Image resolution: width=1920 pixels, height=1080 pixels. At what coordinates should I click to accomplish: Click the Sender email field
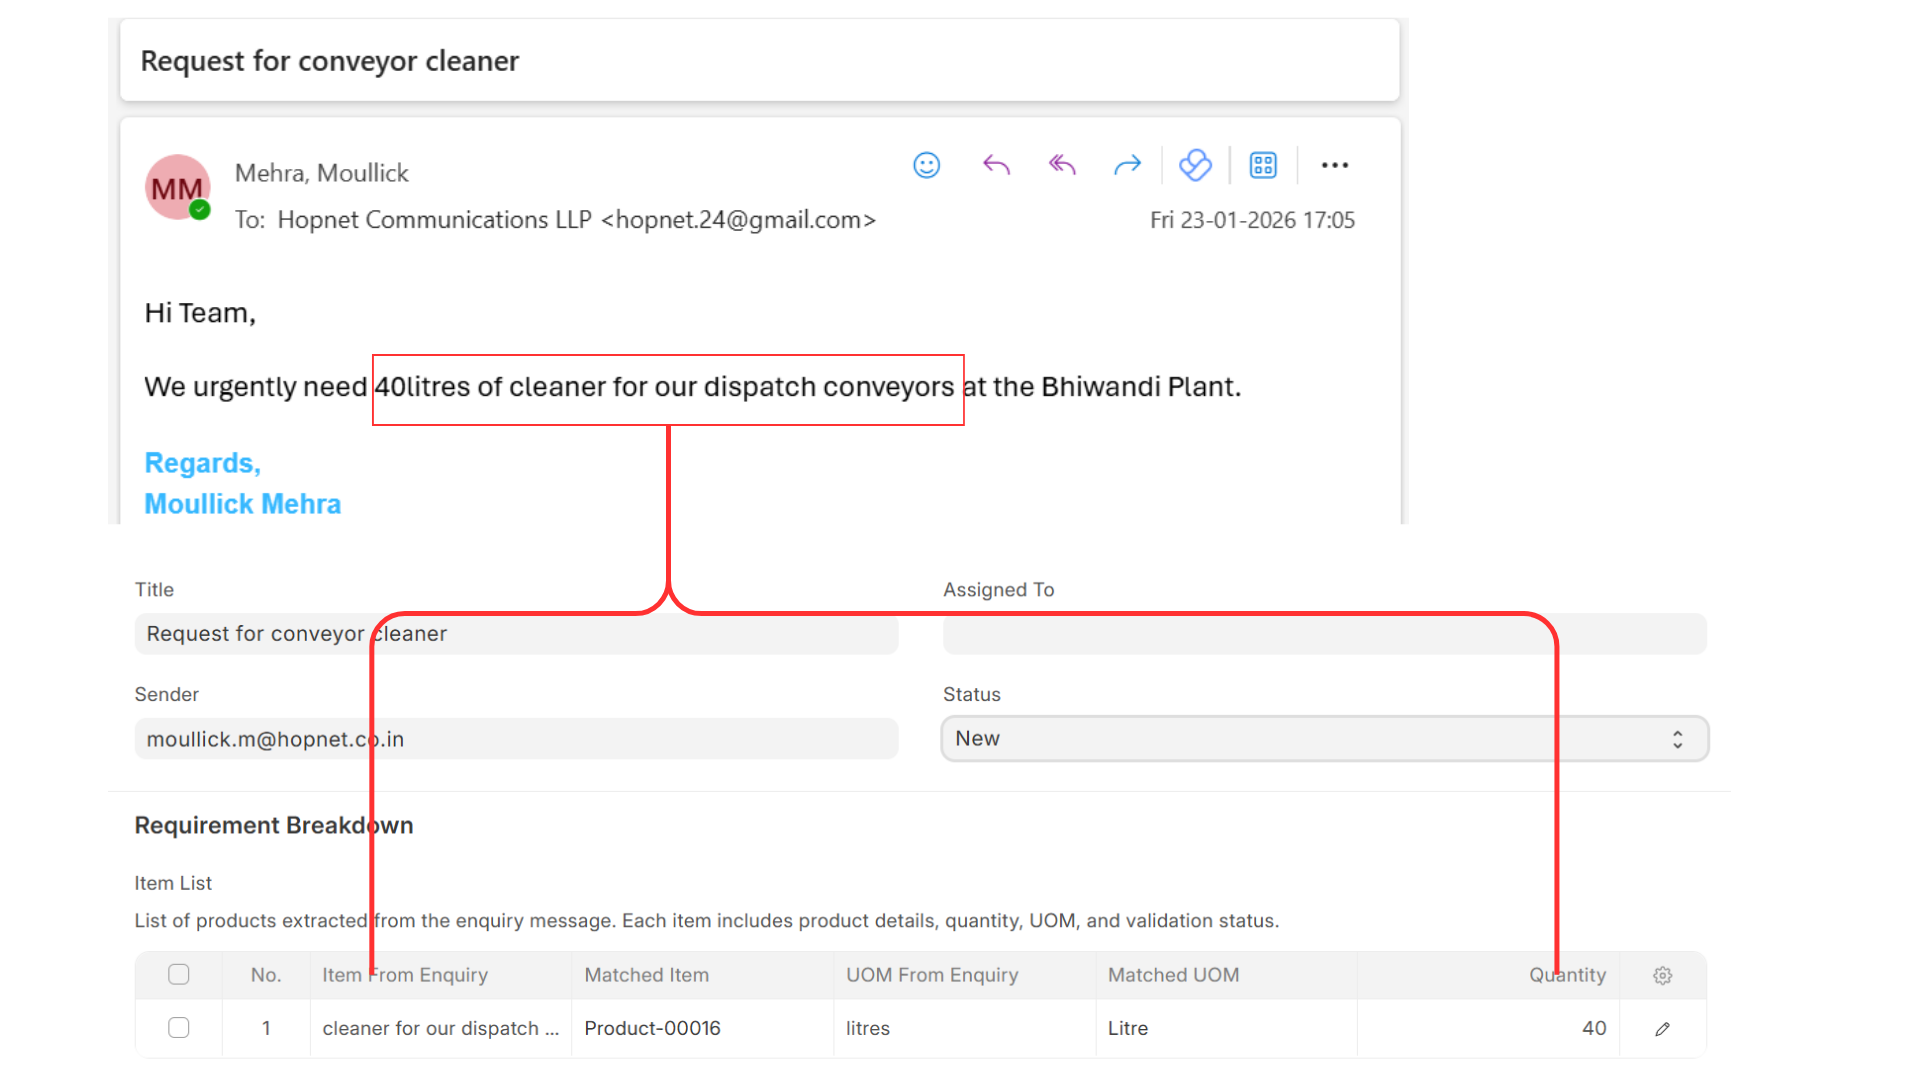click(x=516, y=739)
